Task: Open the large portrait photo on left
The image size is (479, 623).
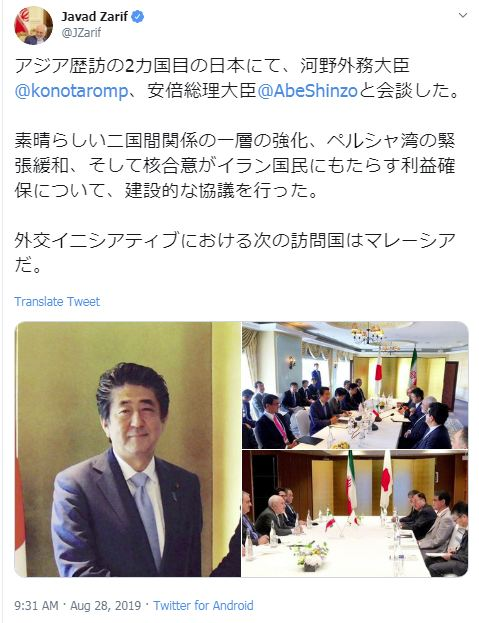Action: [x=127, y=449]
